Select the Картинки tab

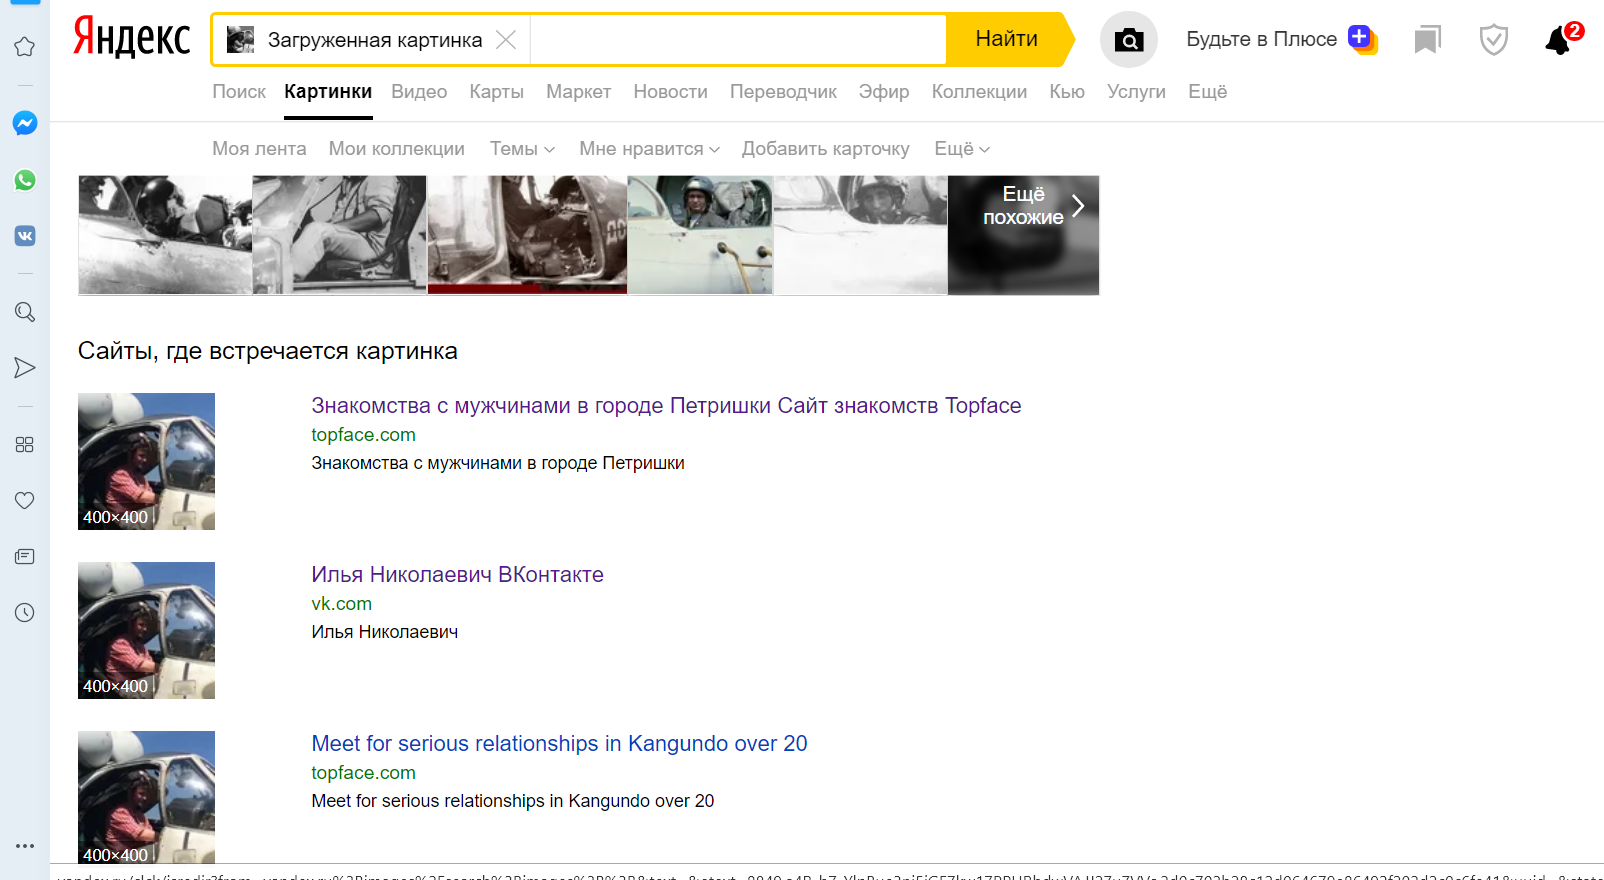tap(328, 92)
